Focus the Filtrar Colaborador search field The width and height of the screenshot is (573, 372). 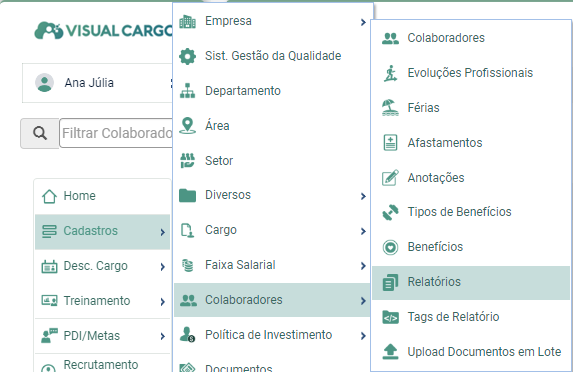116,133
